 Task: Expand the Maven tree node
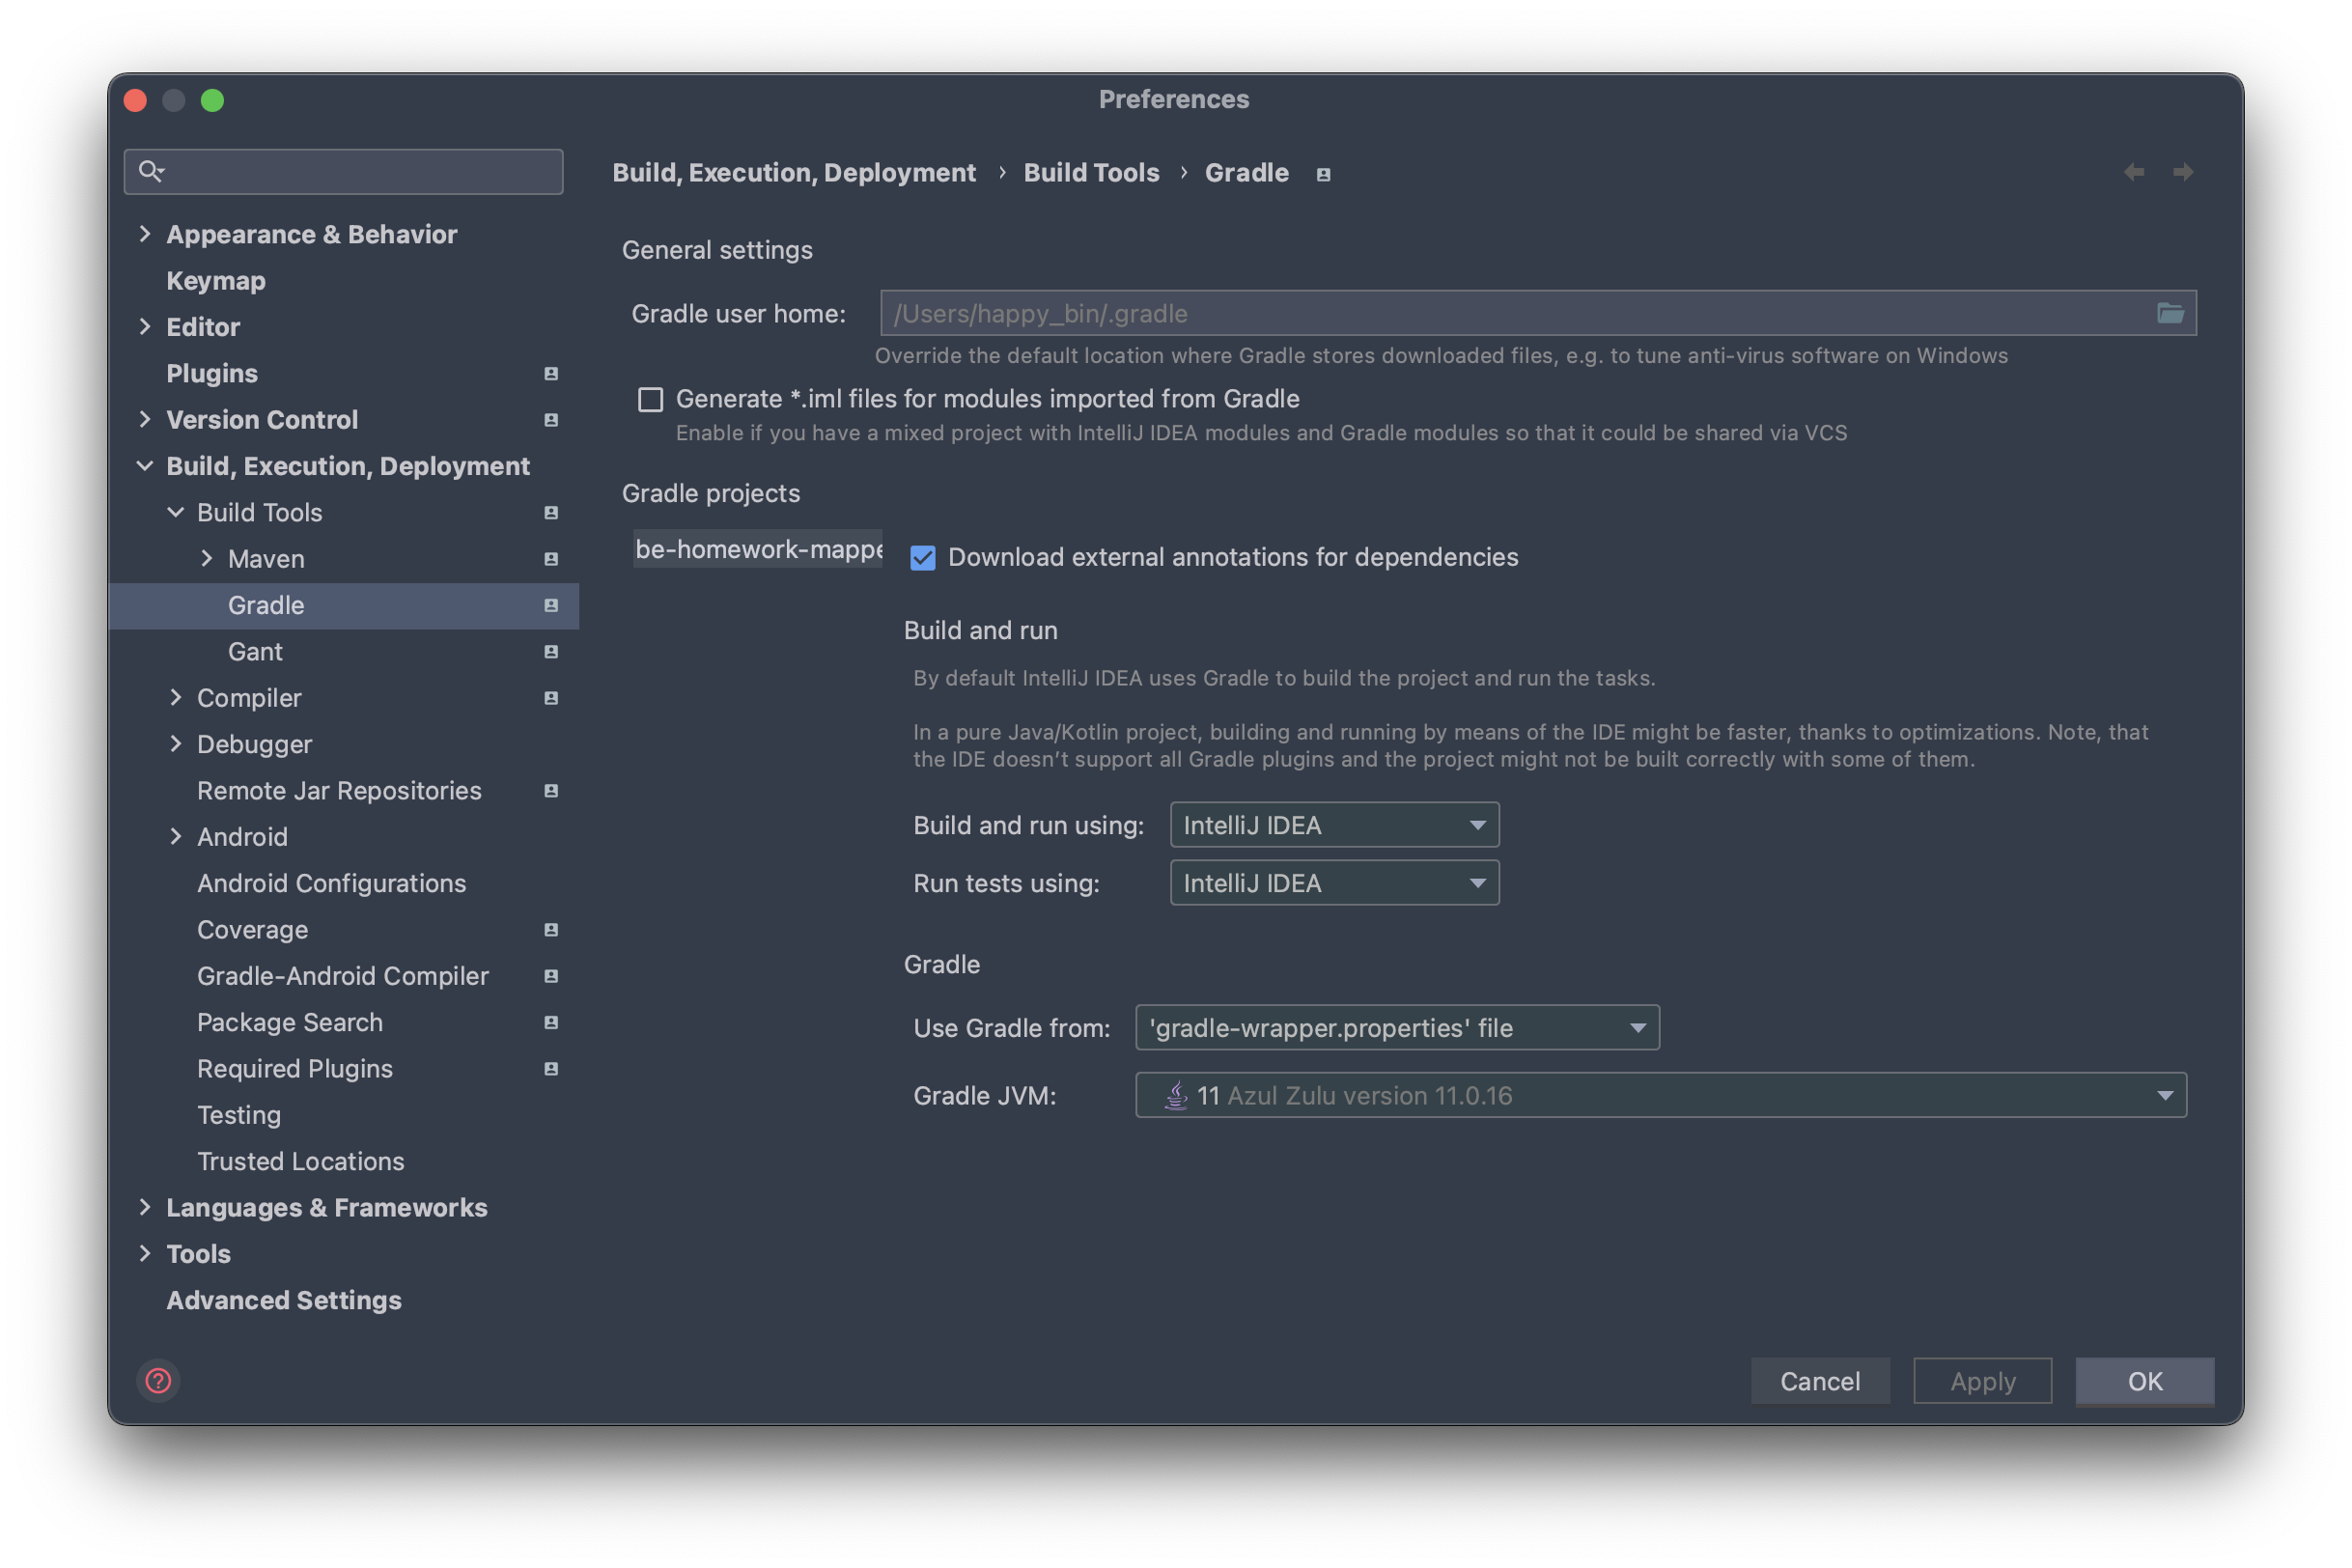click(x=207, y=559)
